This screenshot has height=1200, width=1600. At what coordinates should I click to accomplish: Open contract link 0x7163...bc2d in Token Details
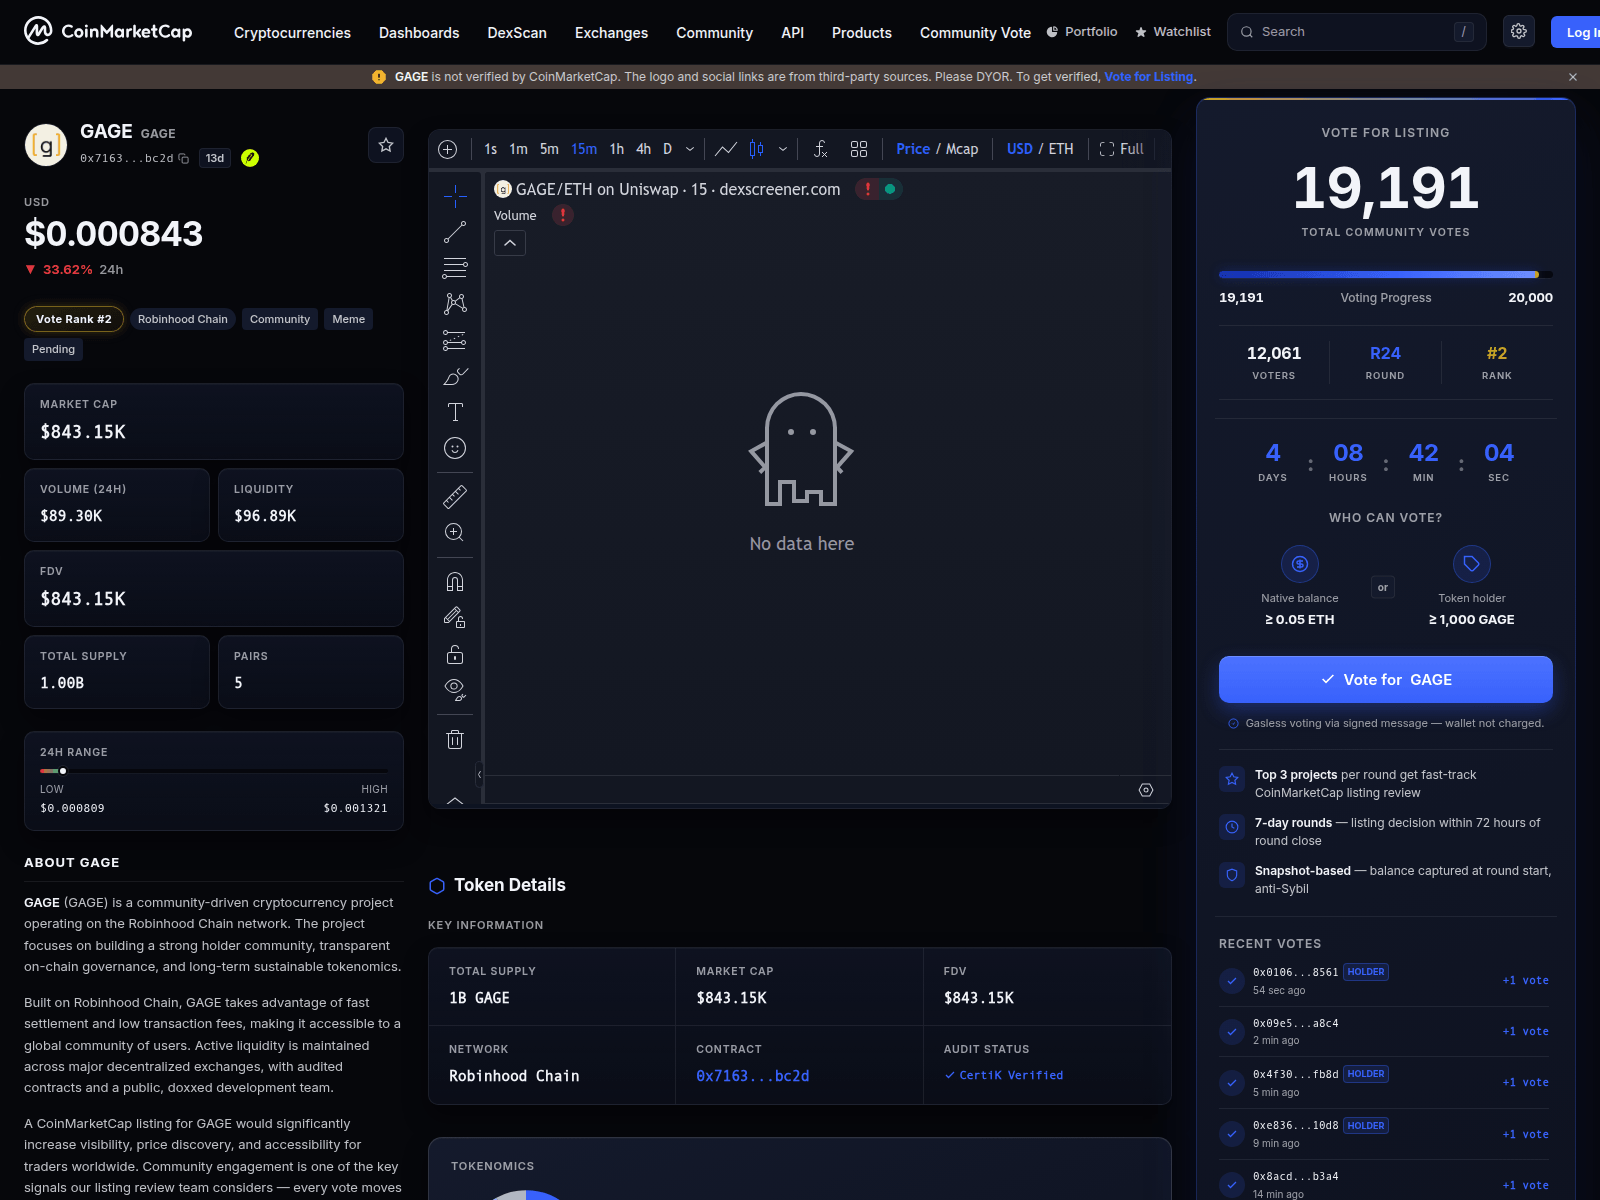[x=753, y=1076]
